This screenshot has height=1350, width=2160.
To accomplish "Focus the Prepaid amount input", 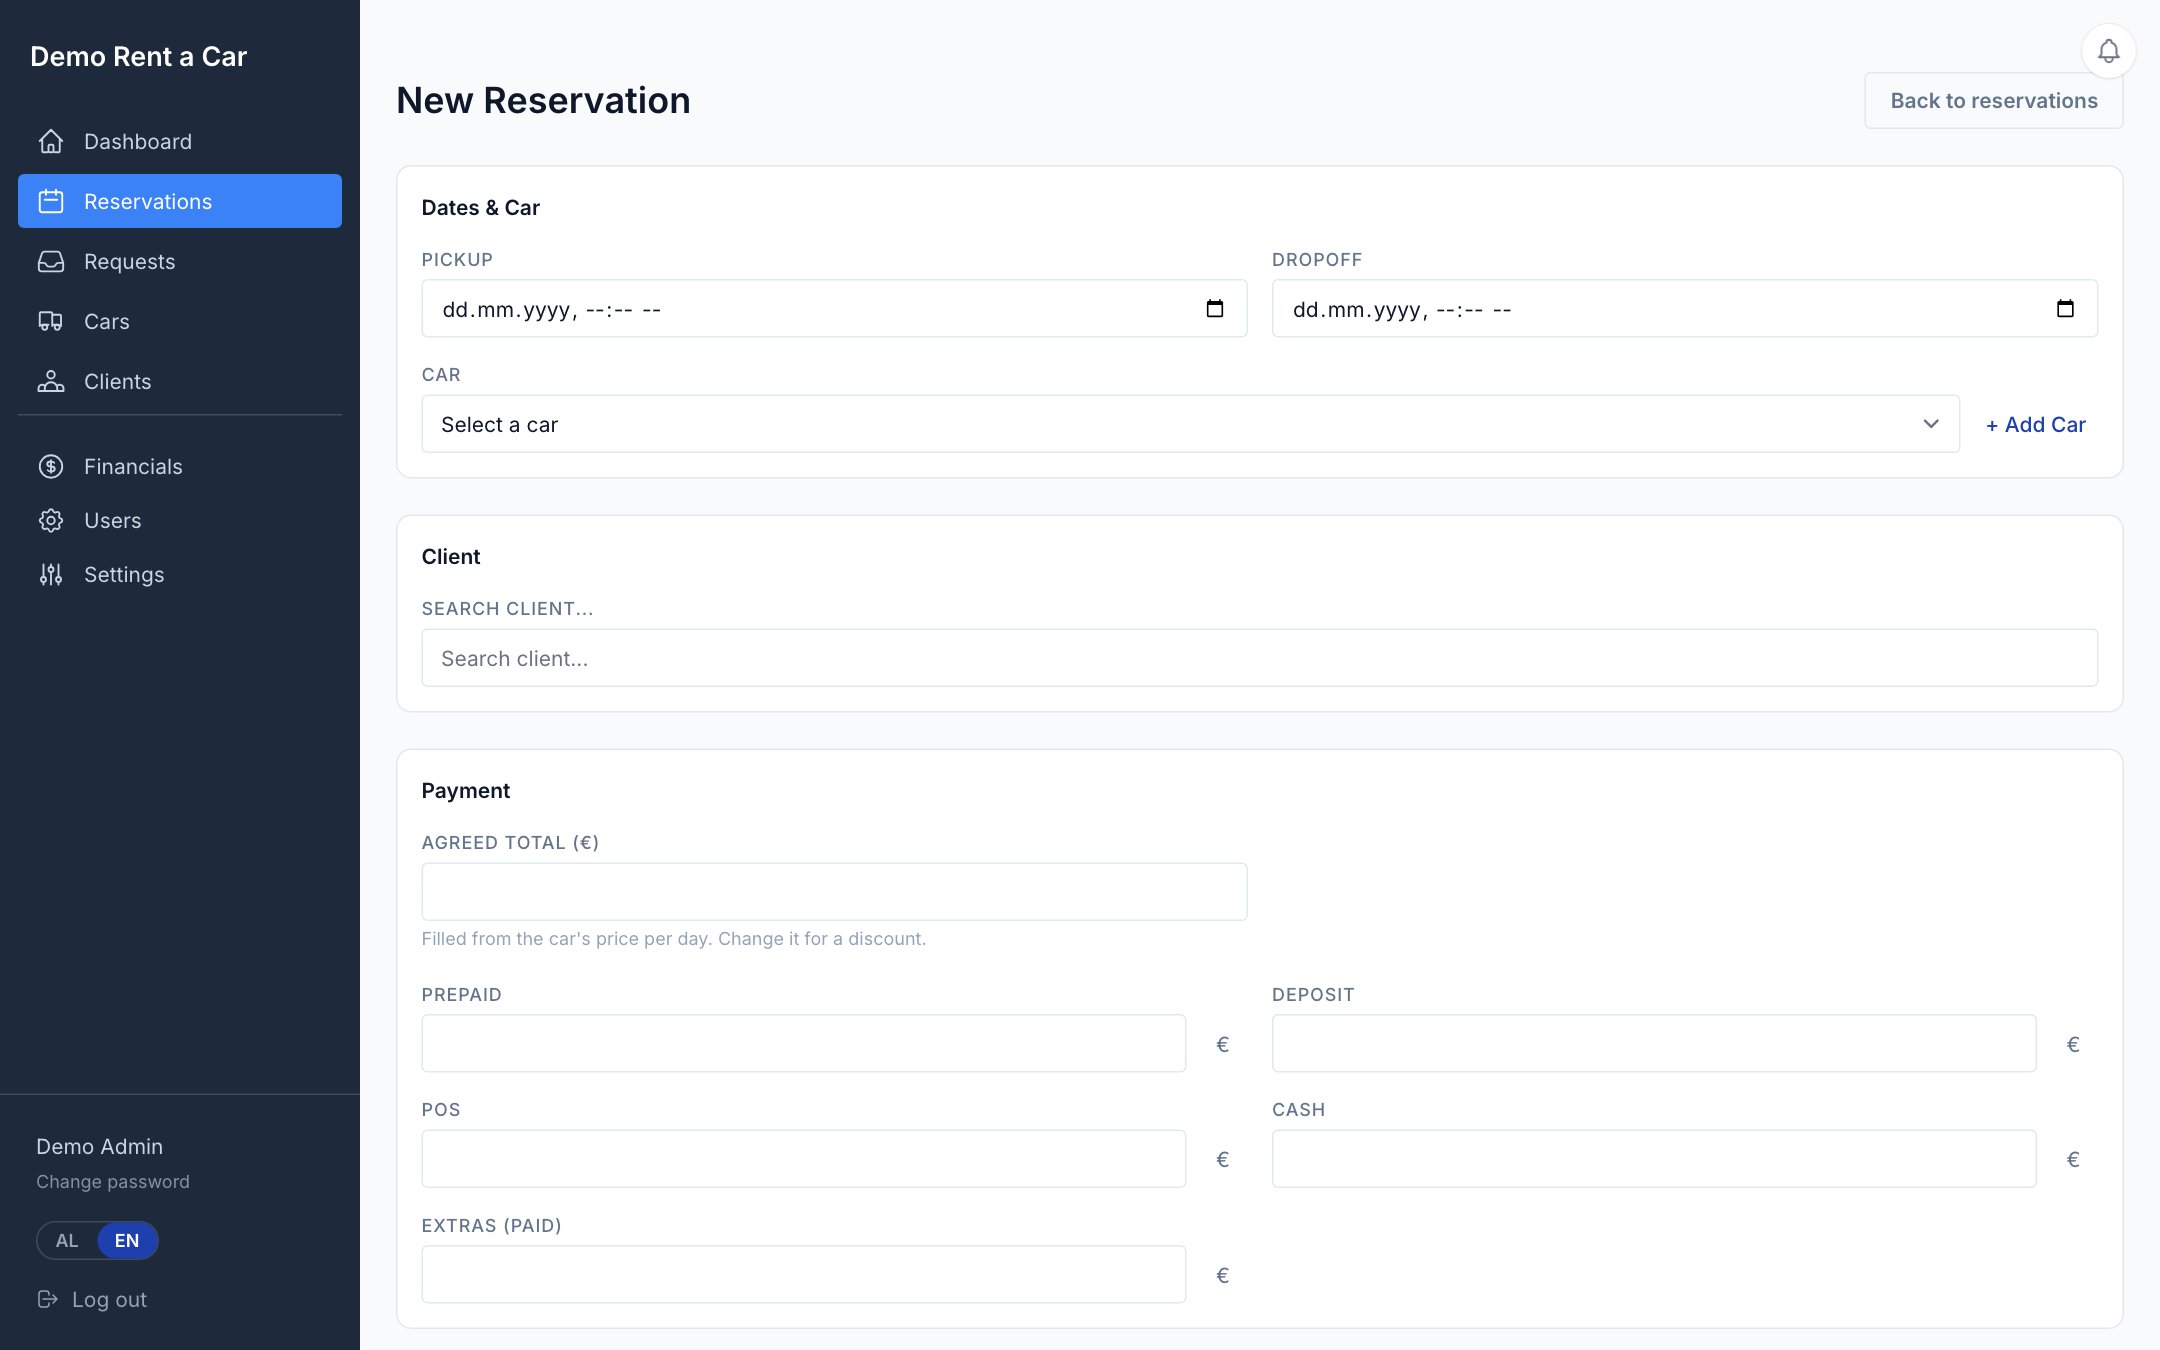I will click(803, 1043).
